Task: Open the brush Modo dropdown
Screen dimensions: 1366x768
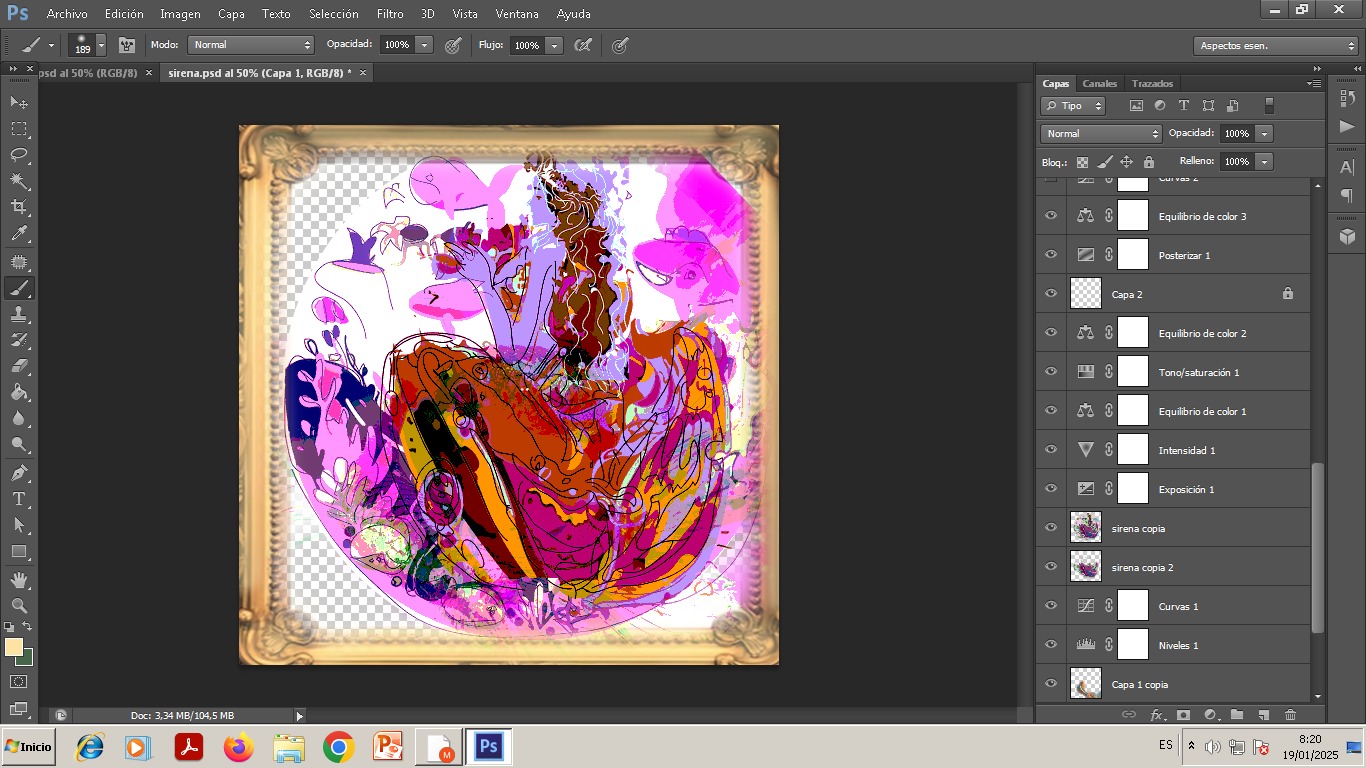Action: 251,45
